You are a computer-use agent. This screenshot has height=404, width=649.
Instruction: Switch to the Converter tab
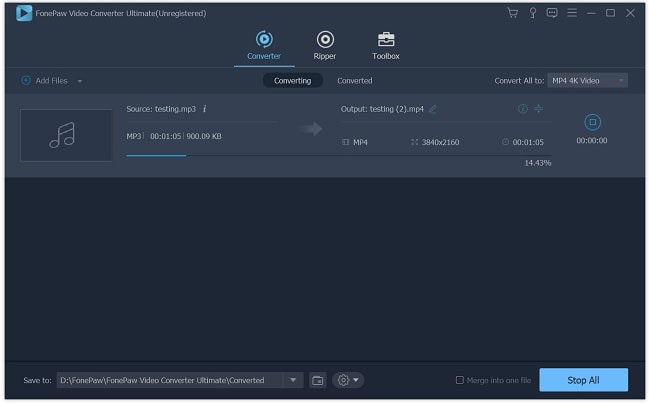click(x=264, y=46)
